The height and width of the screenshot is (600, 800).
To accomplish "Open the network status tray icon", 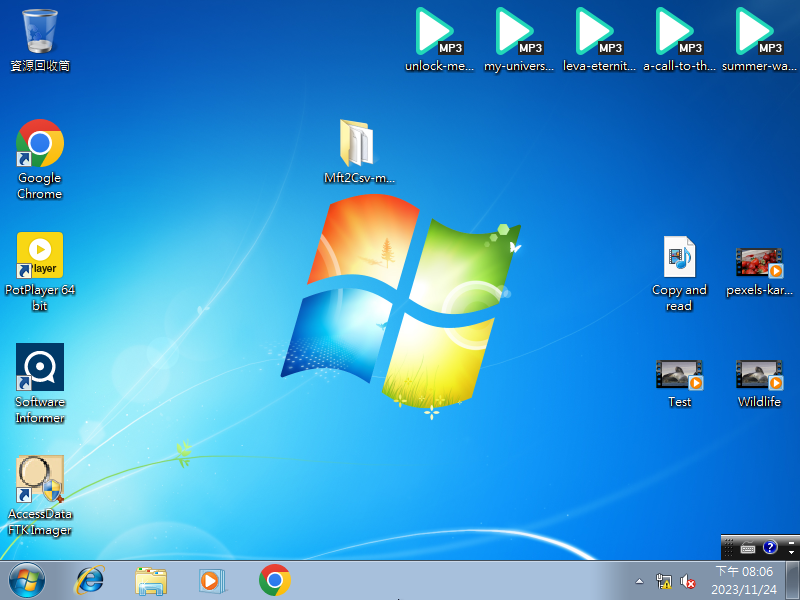I will pyautogui.click(x=664, y=581).
